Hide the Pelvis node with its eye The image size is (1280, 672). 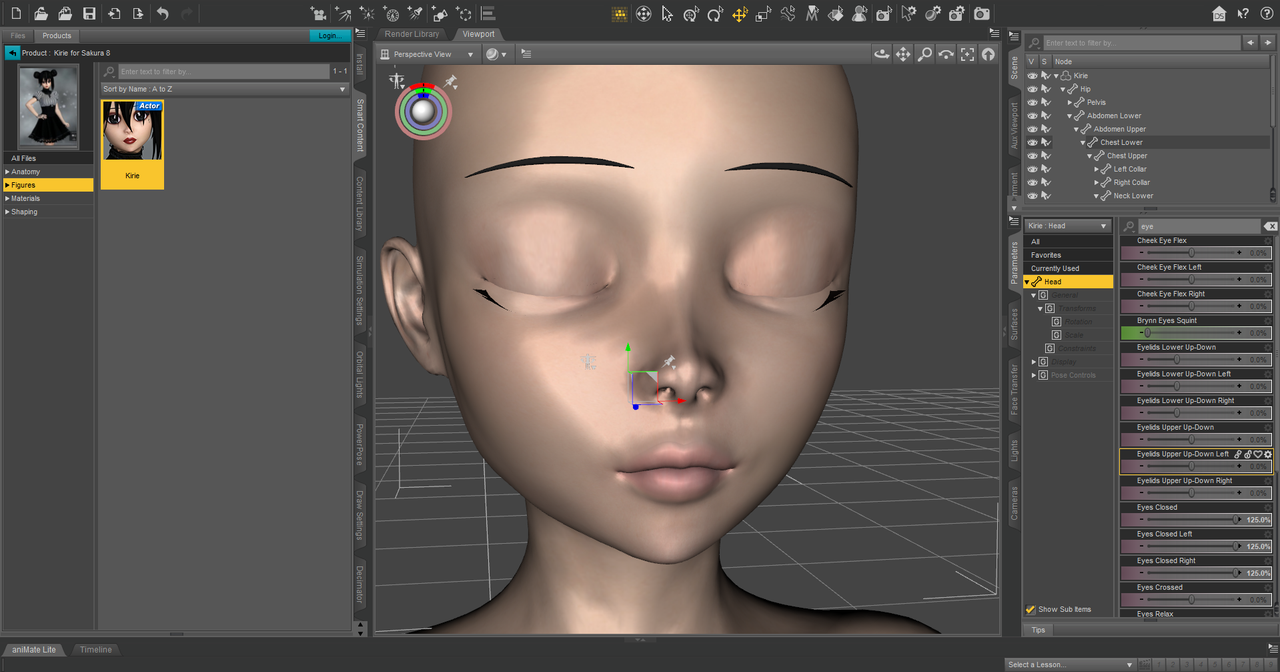click(x=1033, y=102)
